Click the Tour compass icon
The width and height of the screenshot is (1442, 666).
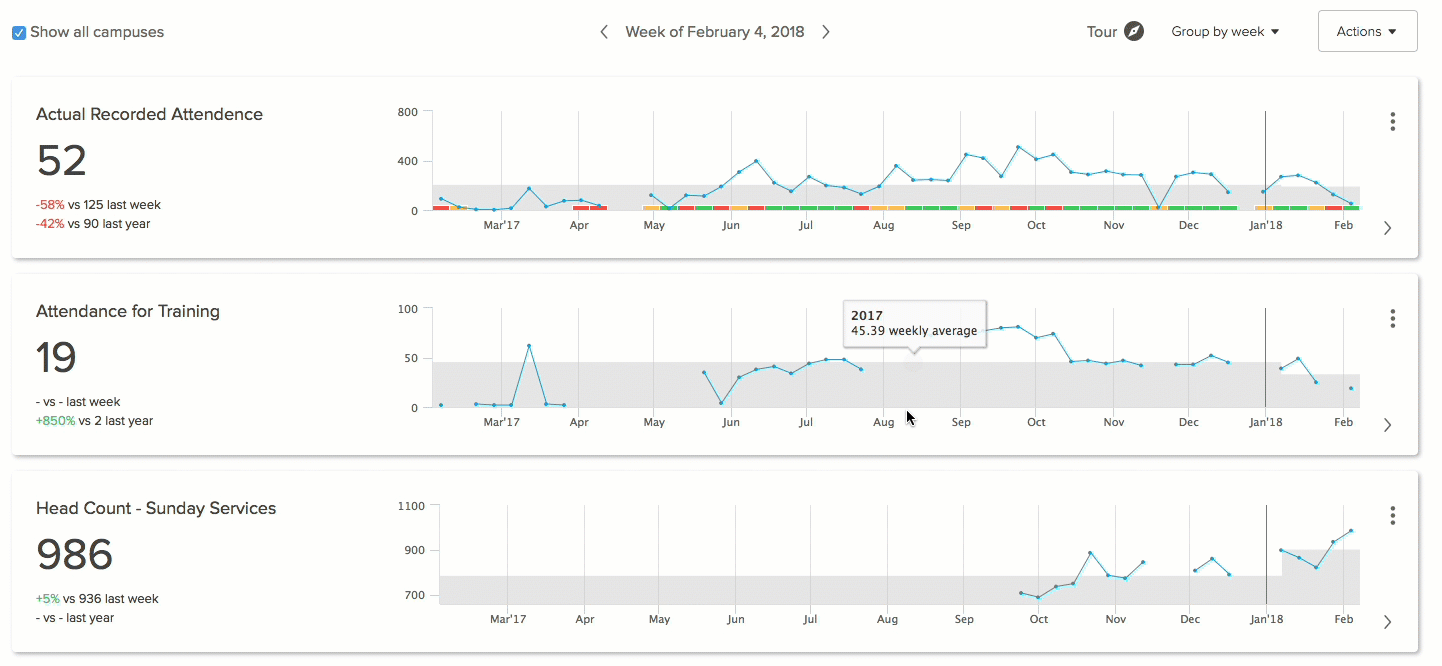(x=1134, y=31)
